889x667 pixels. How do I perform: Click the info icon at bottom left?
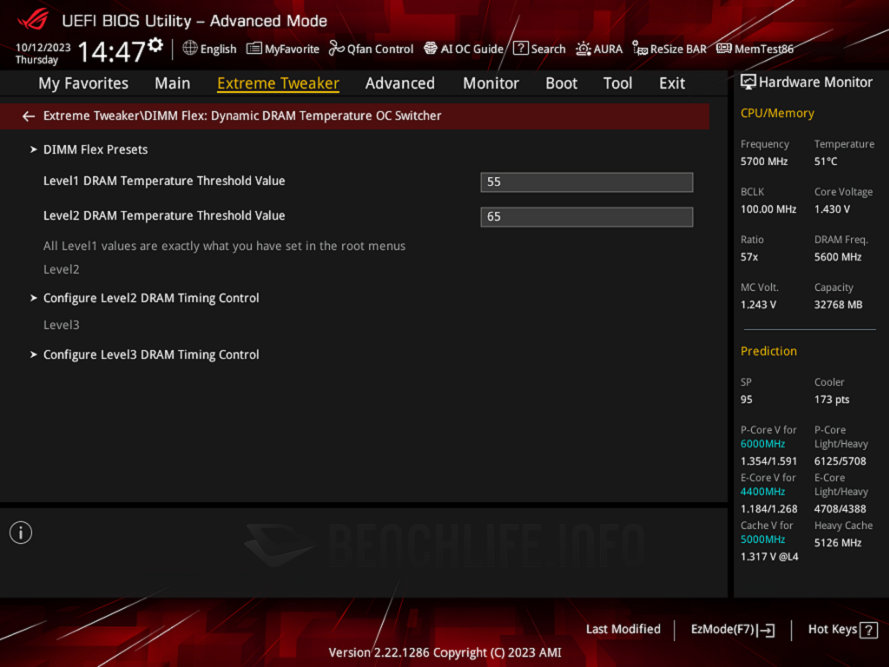click(x=21, y=533)
